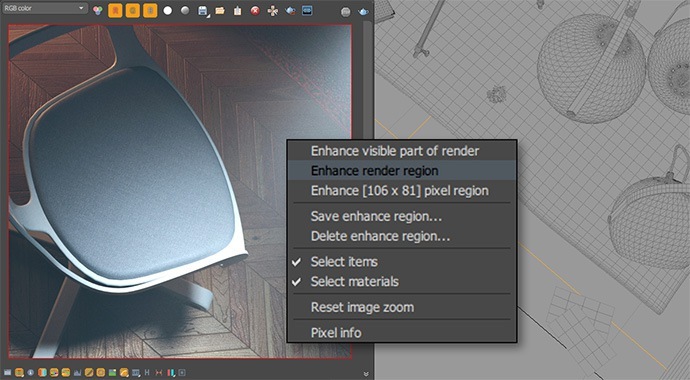Toggle the red channel button
The height and width of the screenshot is (380, 690).
pos(115,11)
